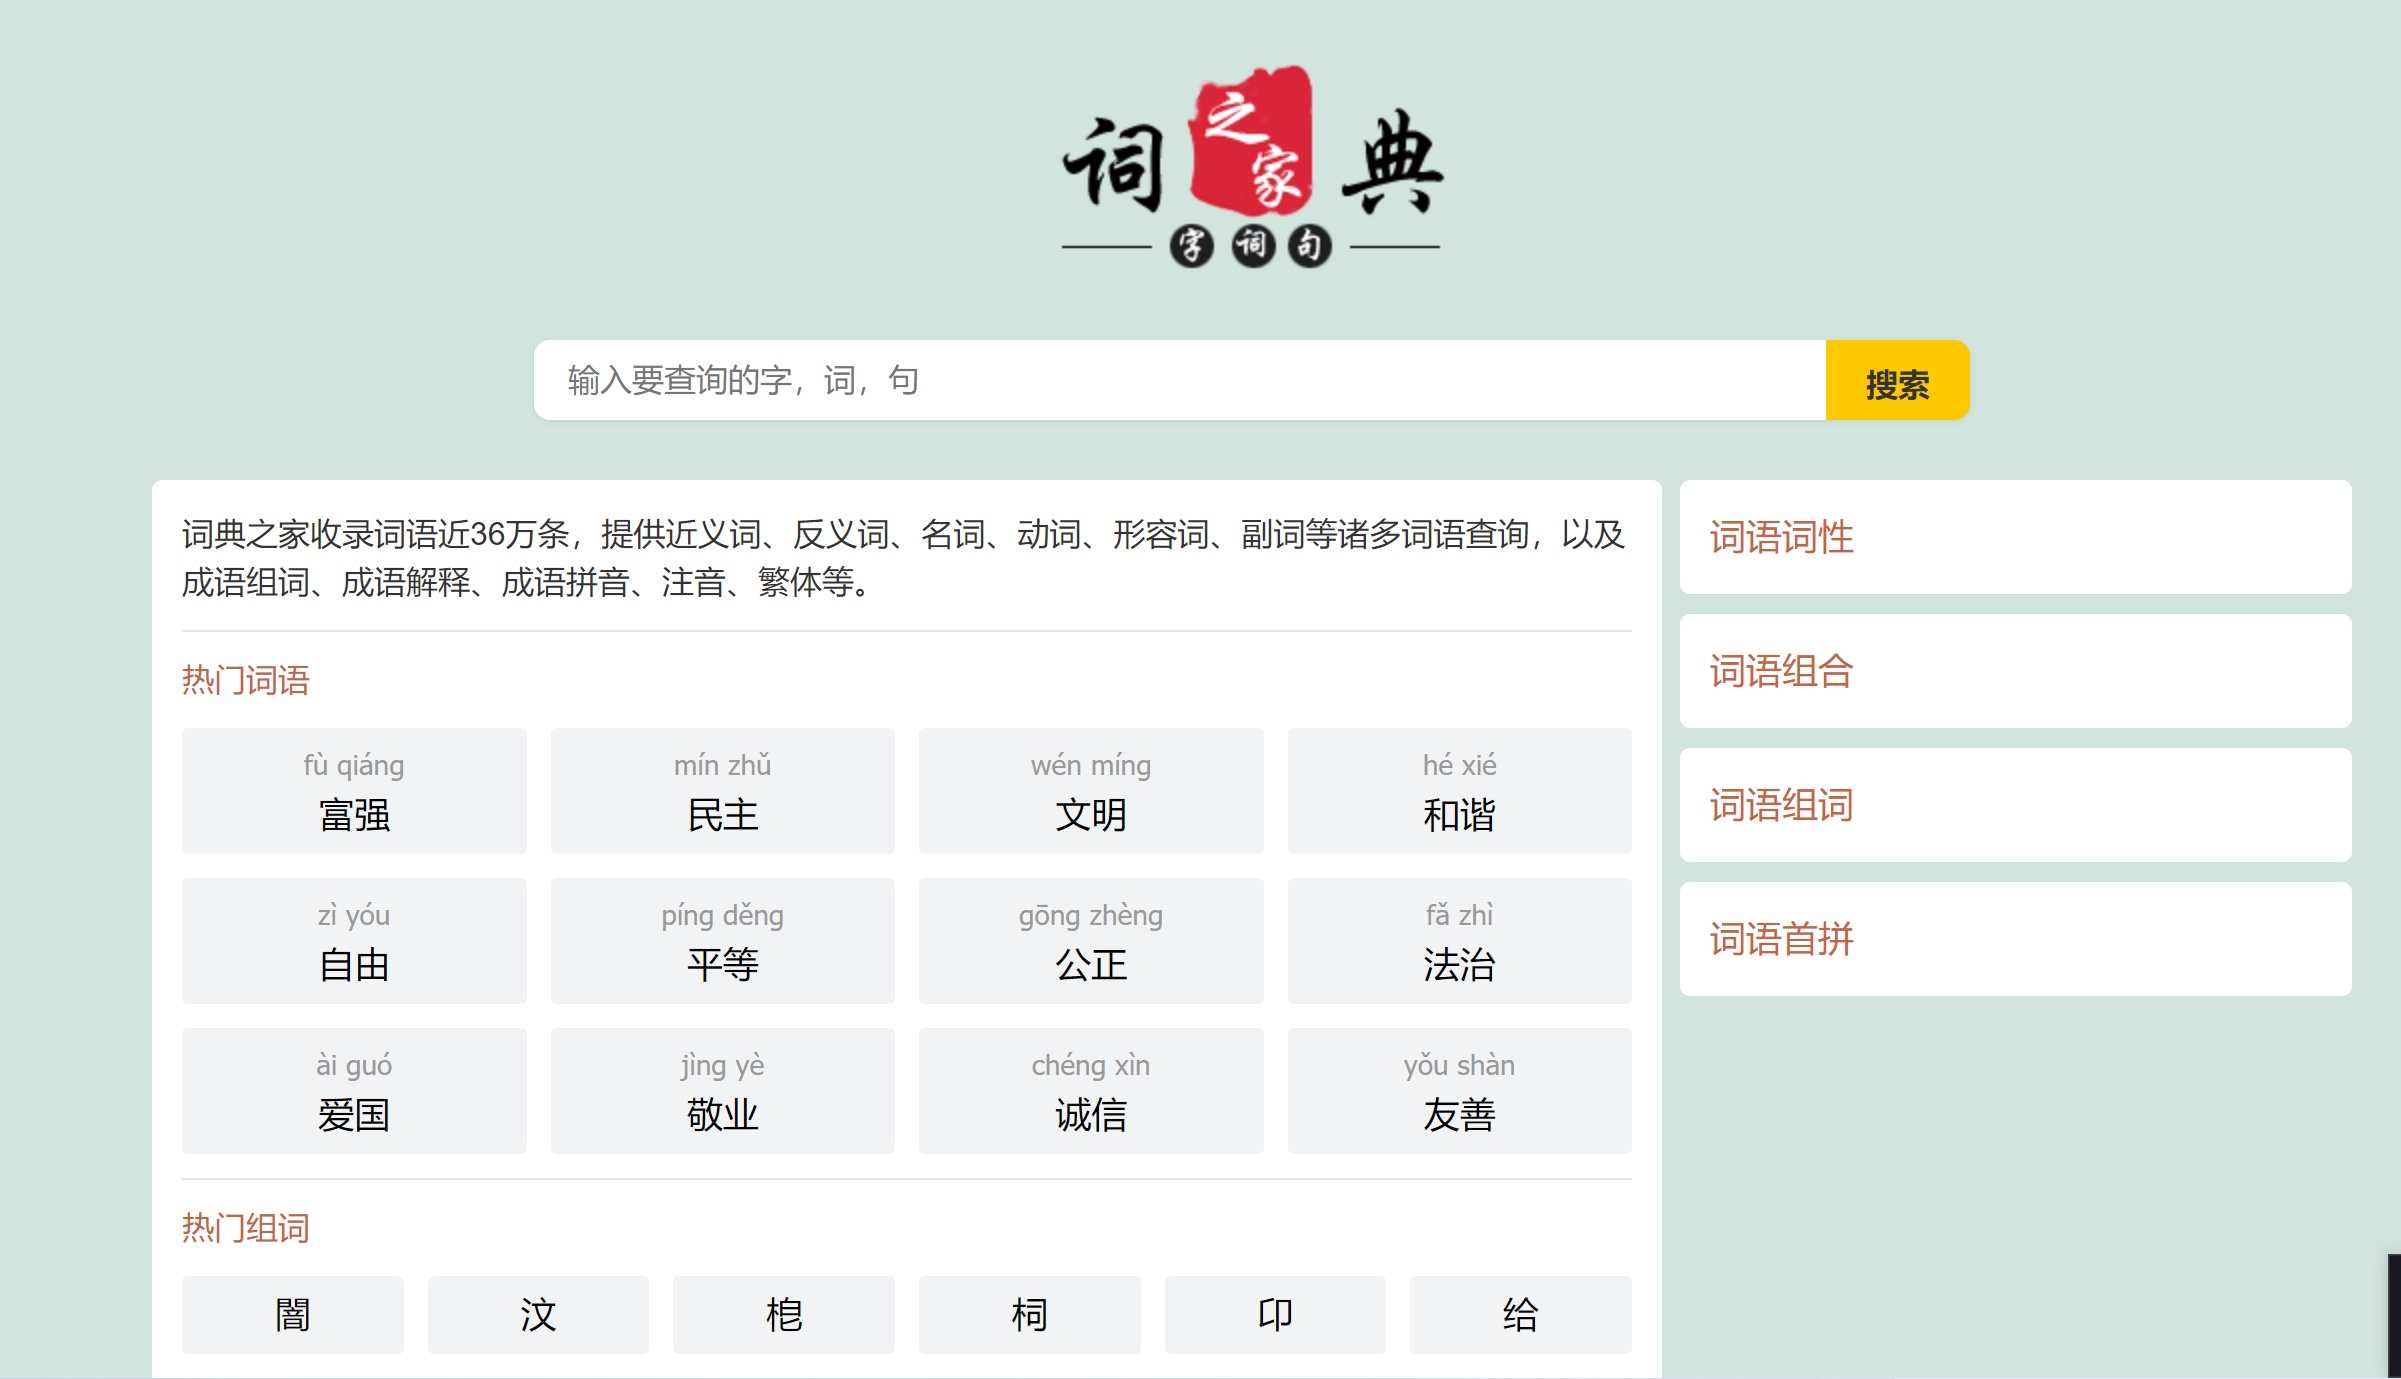
Task: Open the 法治 word card
Action: point(1459,941)
